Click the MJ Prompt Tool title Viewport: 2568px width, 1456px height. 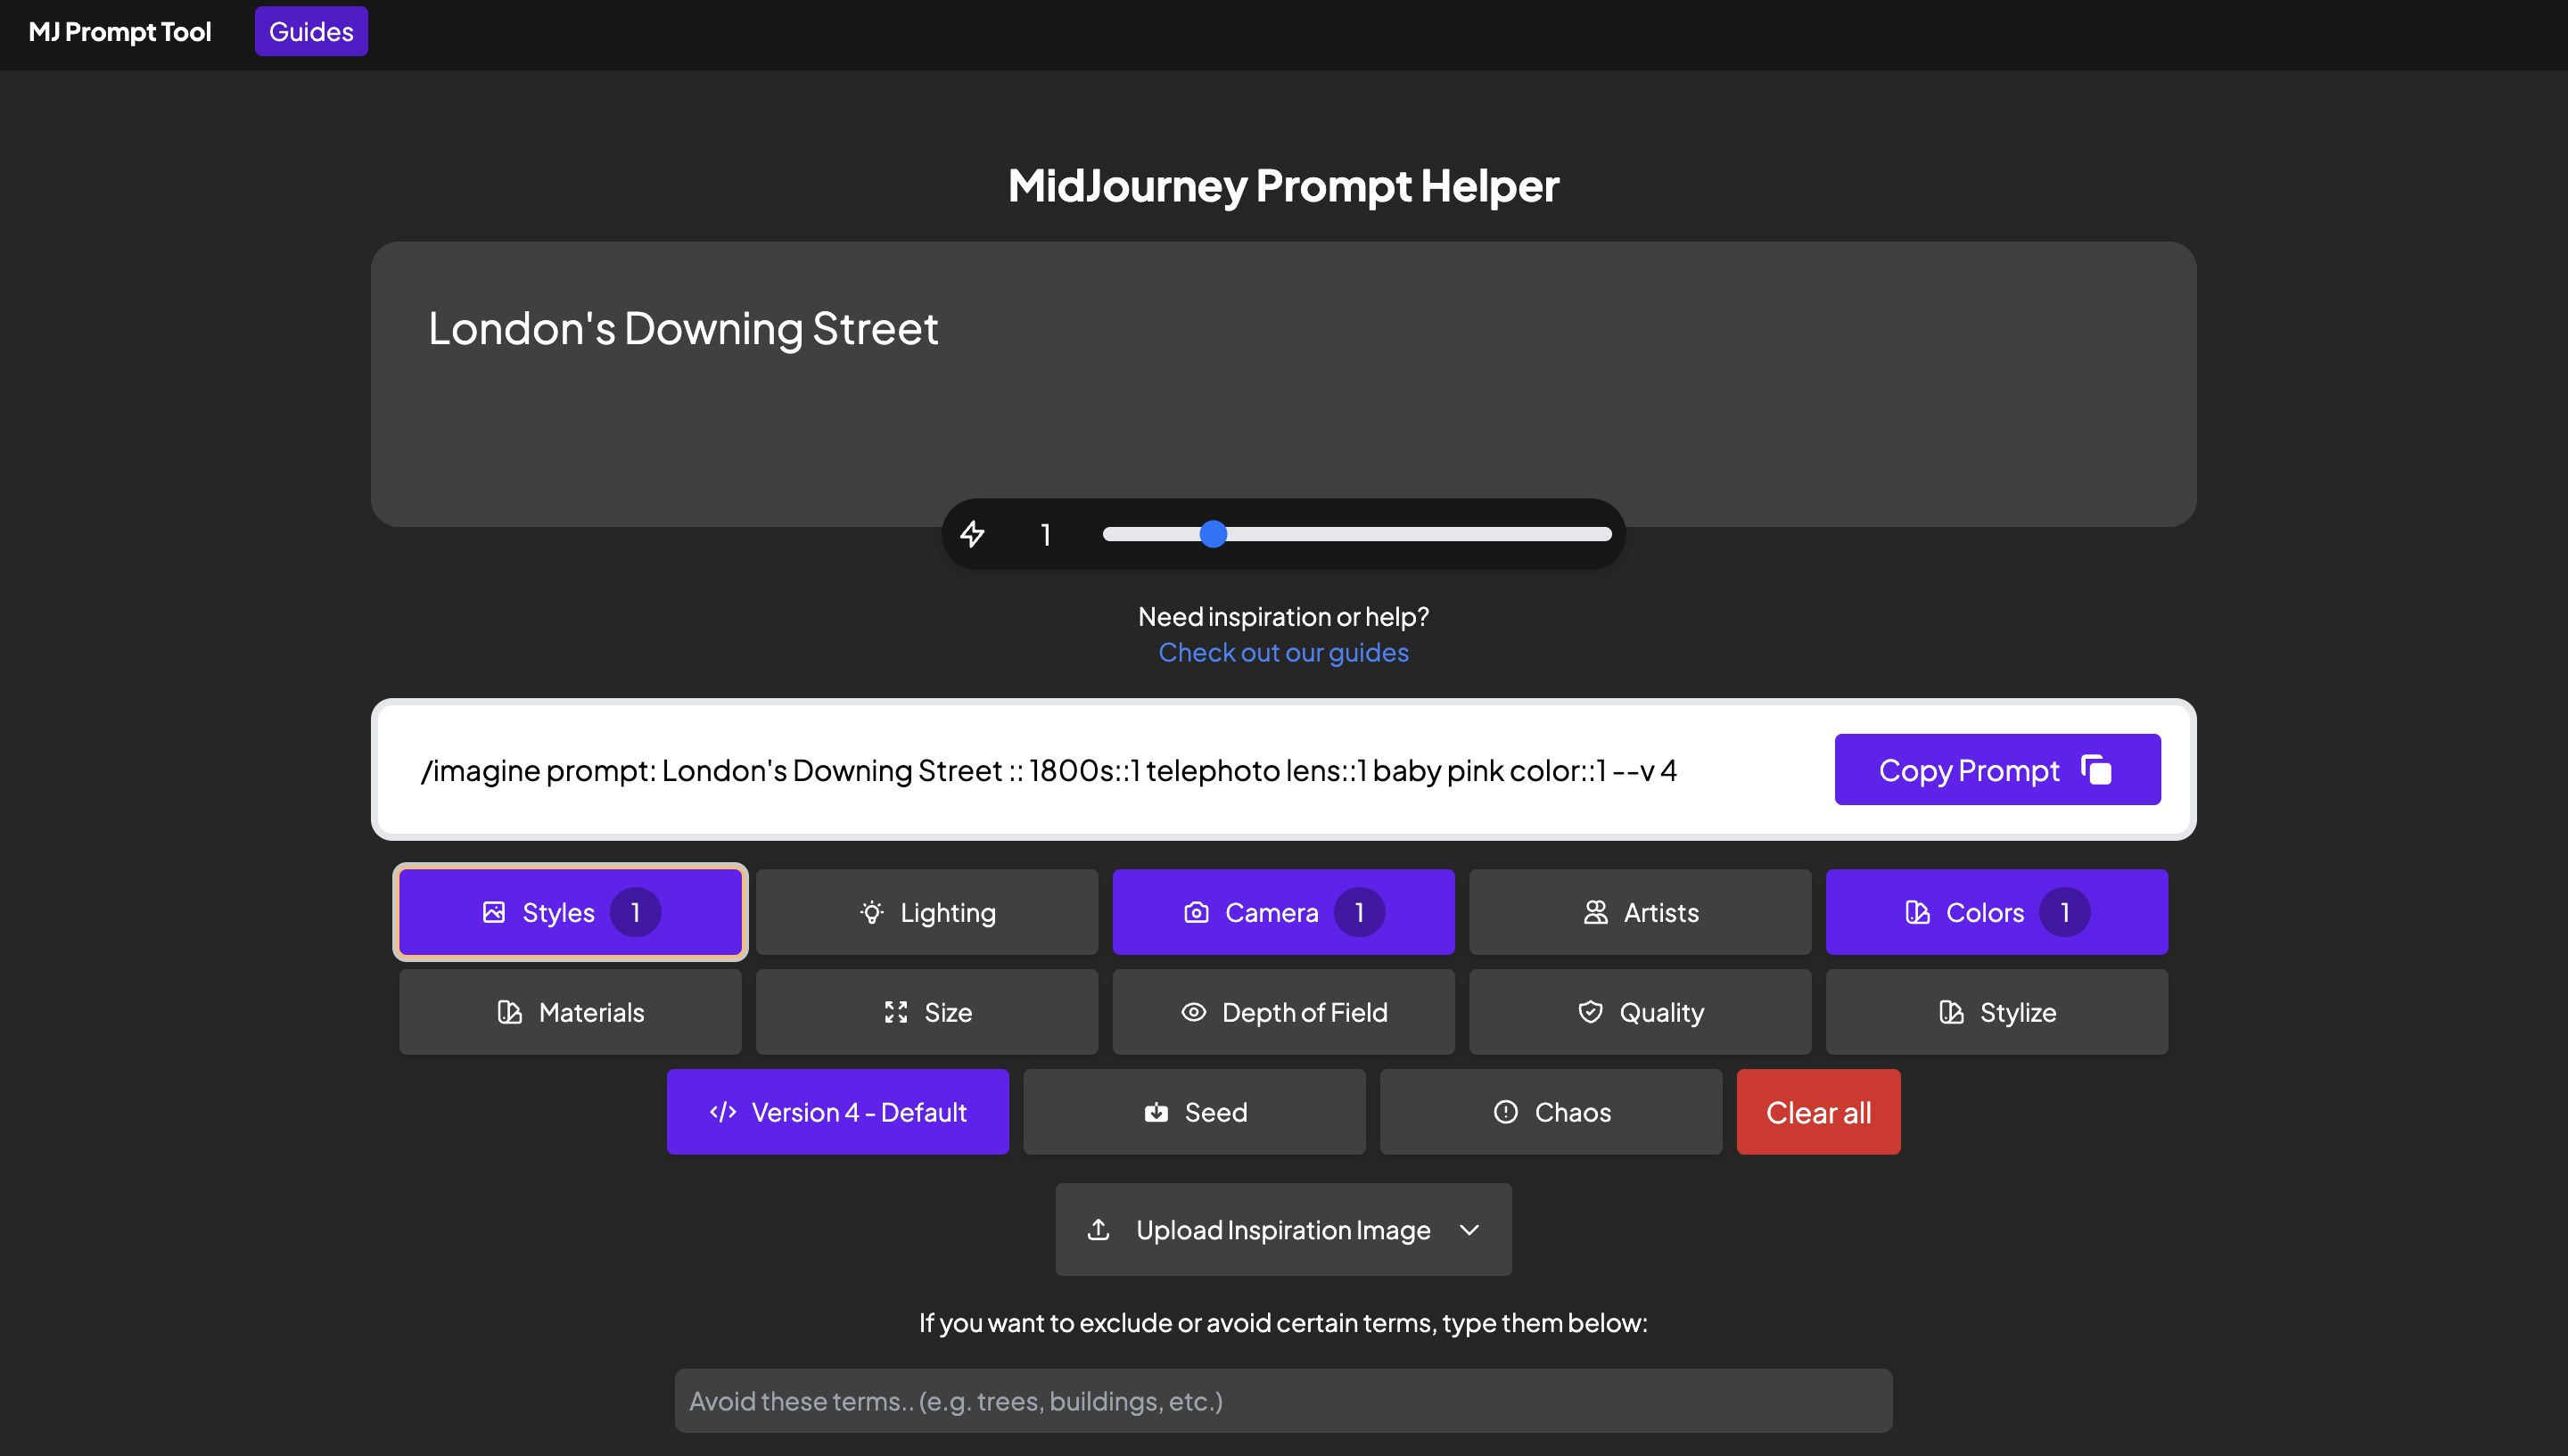(120, 31)
